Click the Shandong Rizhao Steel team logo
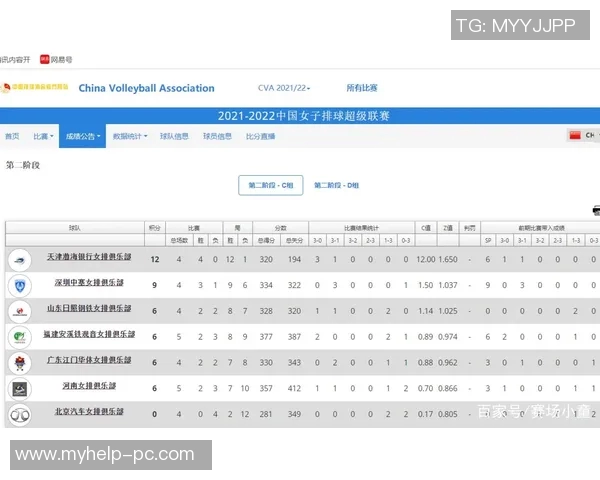Image resolution: width=600 pixels, height=480 pixels. click(20, 311)
